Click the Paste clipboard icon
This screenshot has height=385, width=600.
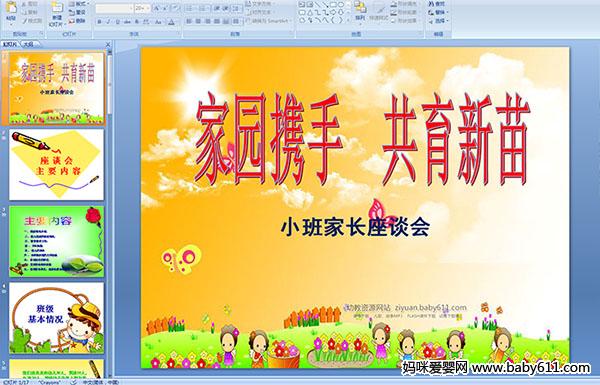coord(11,8)
